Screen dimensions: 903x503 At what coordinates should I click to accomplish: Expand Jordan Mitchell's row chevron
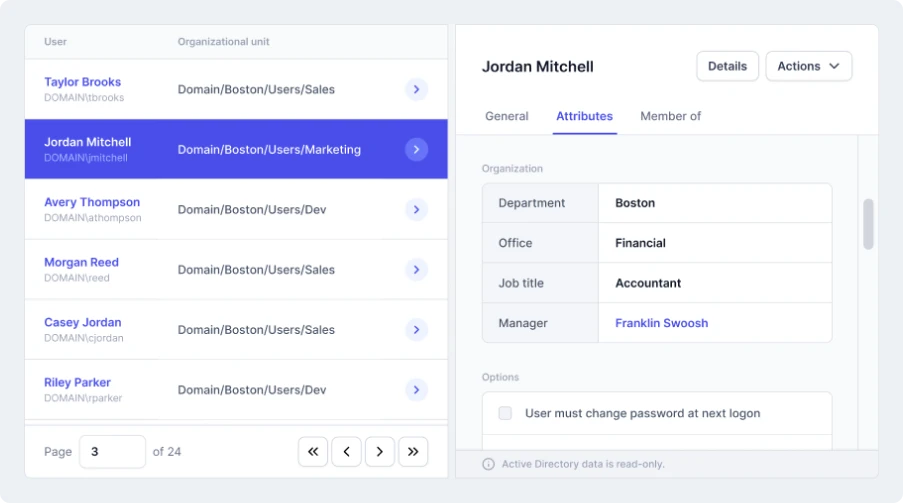coord(416,150)
